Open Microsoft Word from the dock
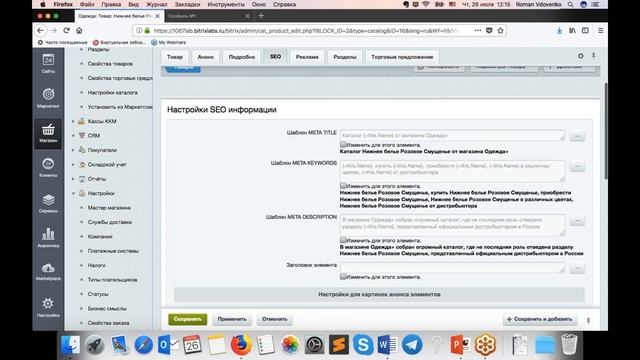 [387, 344]
